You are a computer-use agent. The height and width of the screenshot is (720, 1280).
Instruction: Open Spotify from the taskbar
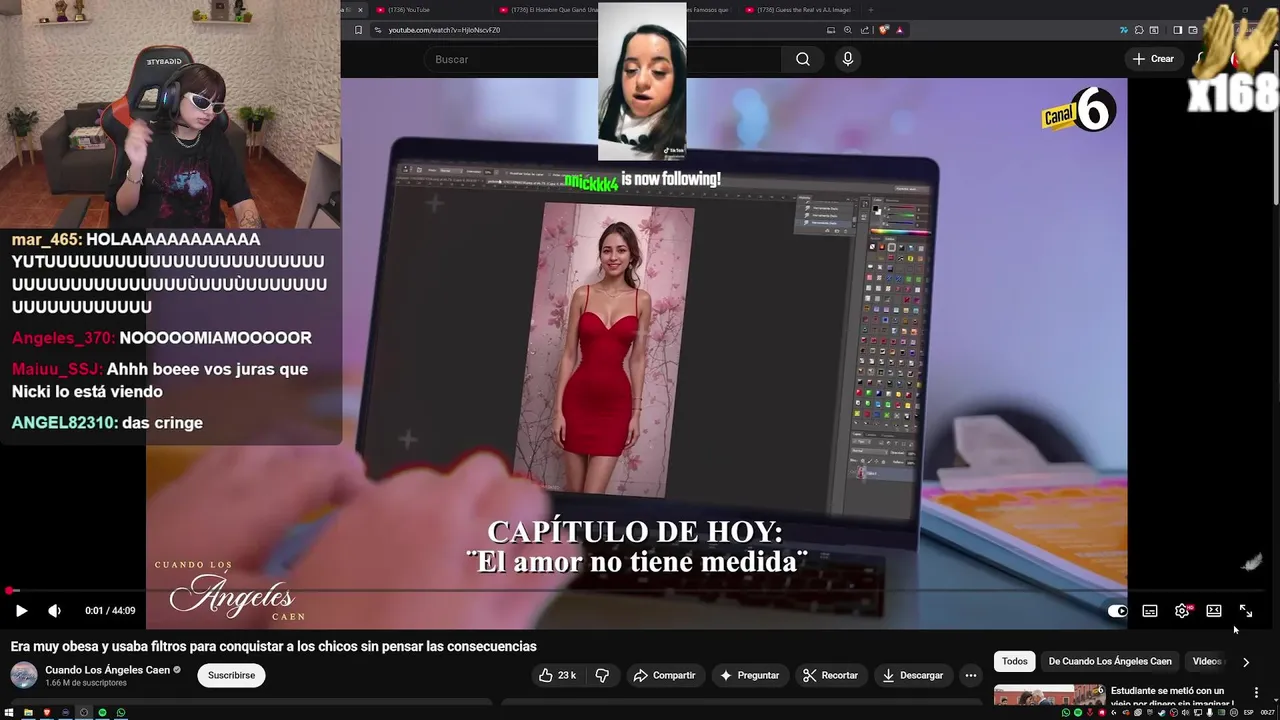pyautogui.click(x=102, y=713)
